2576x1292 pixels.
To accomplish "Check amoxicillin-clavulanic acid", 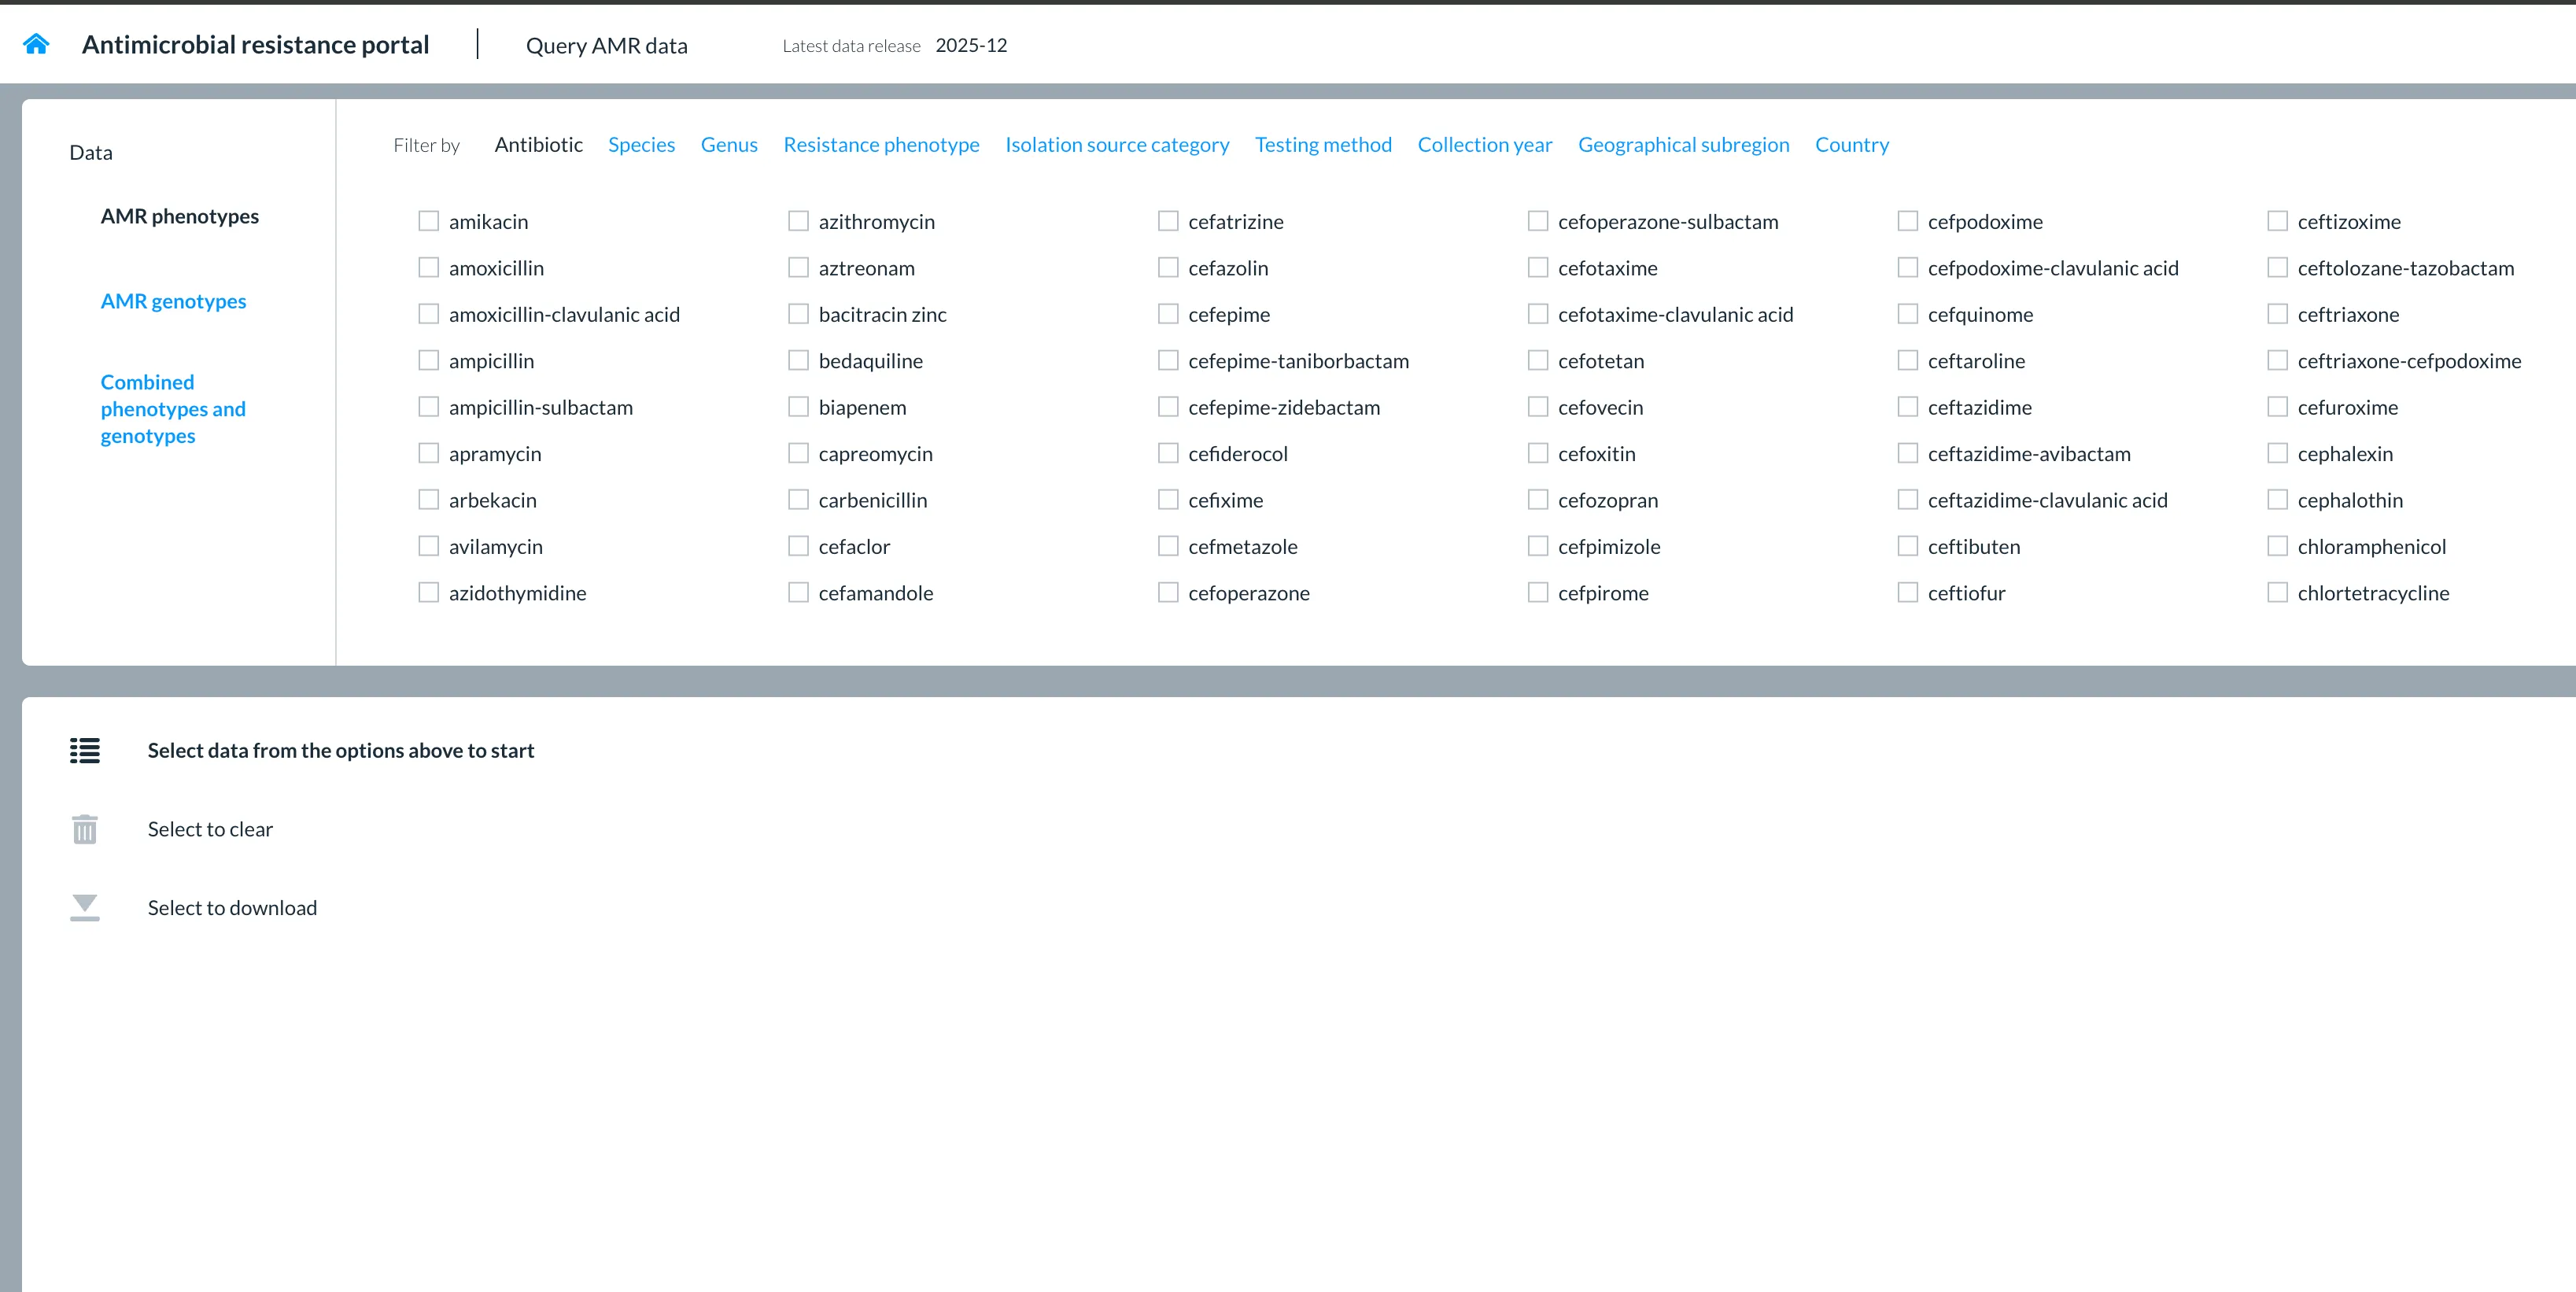I will [x=428, y=314].
